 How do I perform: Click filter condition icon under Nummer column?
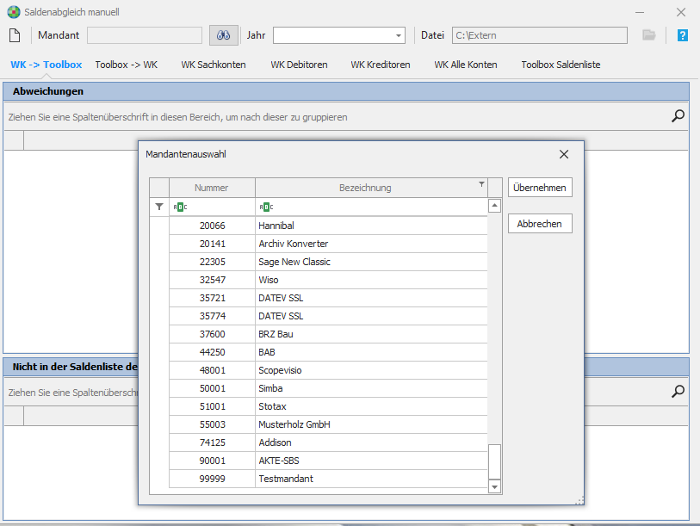(180, 207)
